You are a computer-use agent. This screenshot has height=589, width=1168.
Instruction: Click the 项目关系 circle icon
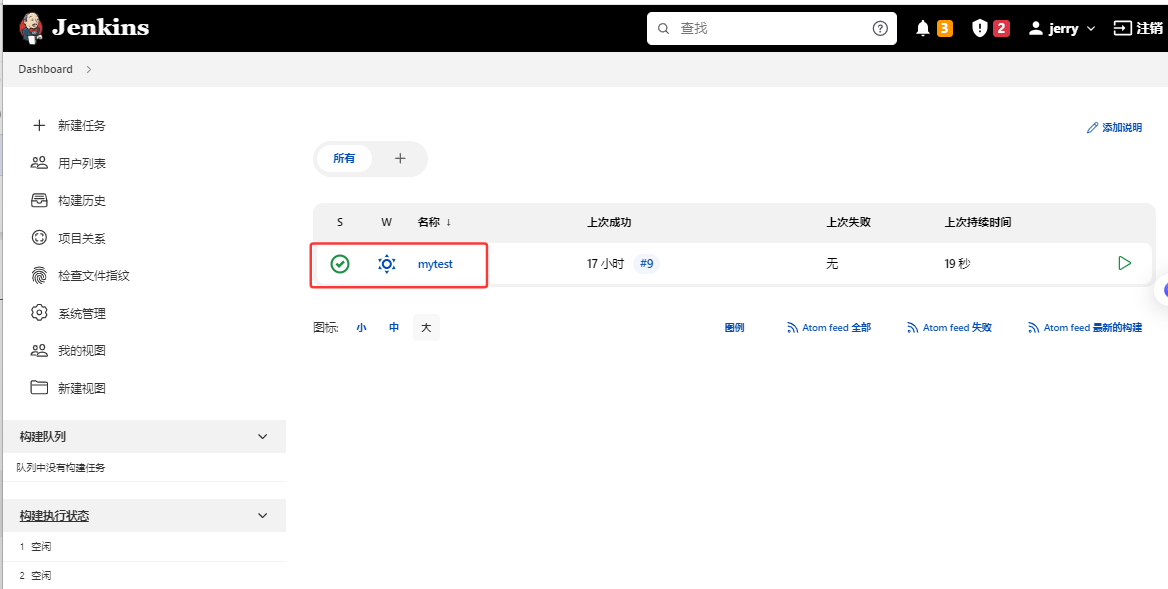[39, 238]
